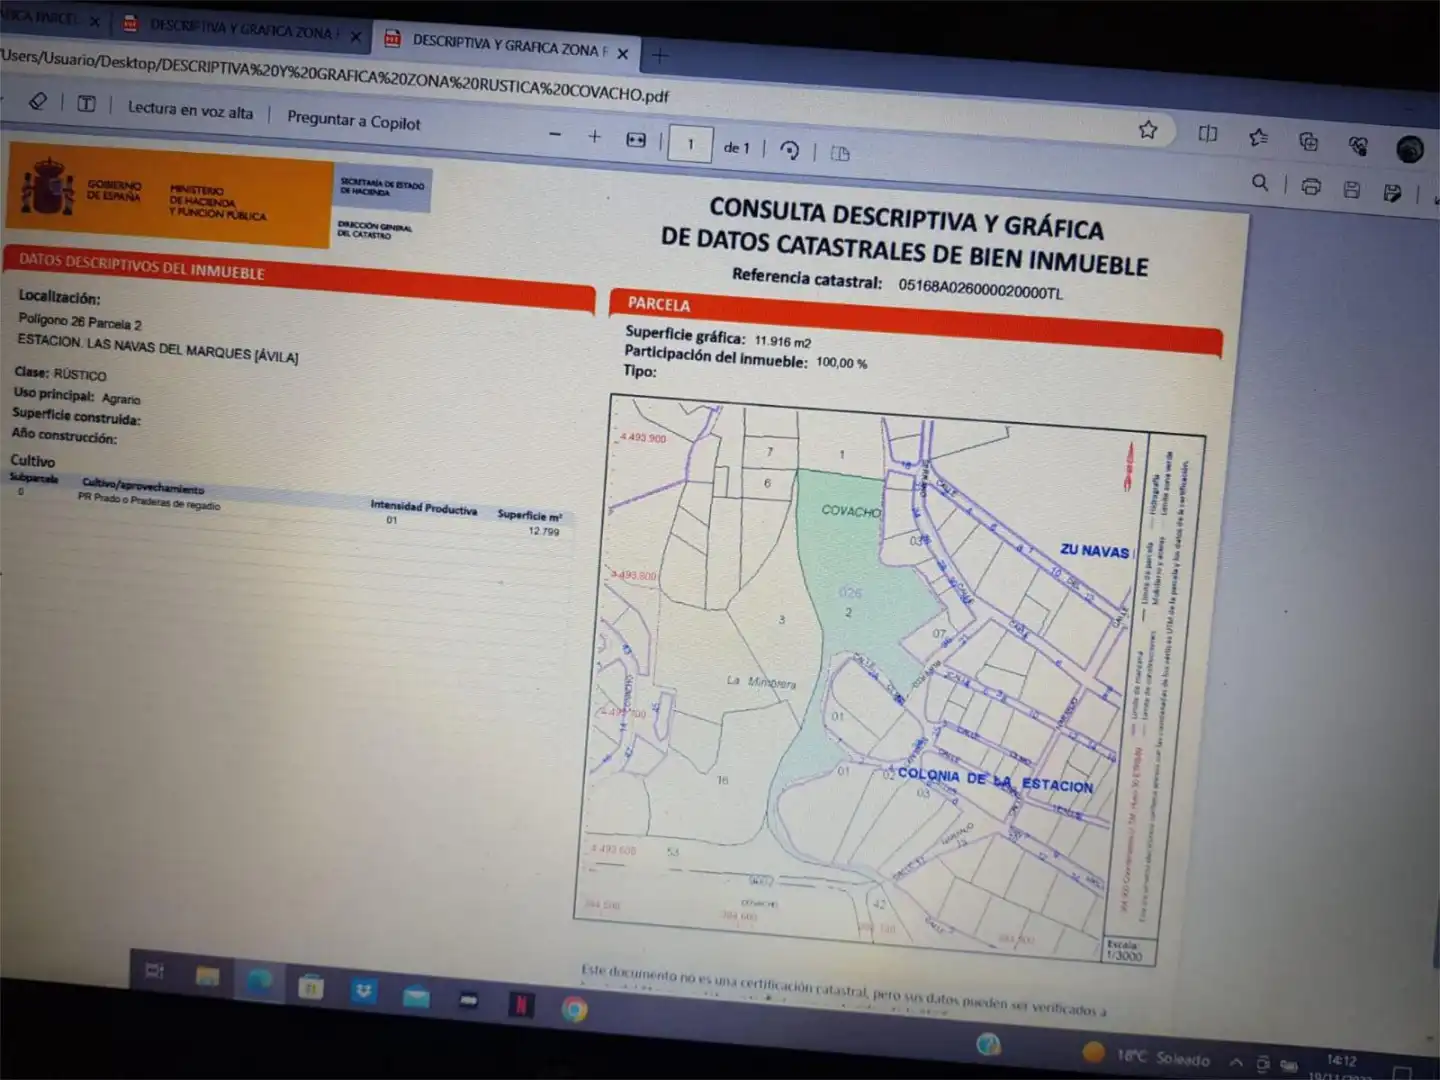Open Preguntar a Copilot
Screen dimensions: 1440x1080
pyautogui.click(x=353, y=121)
